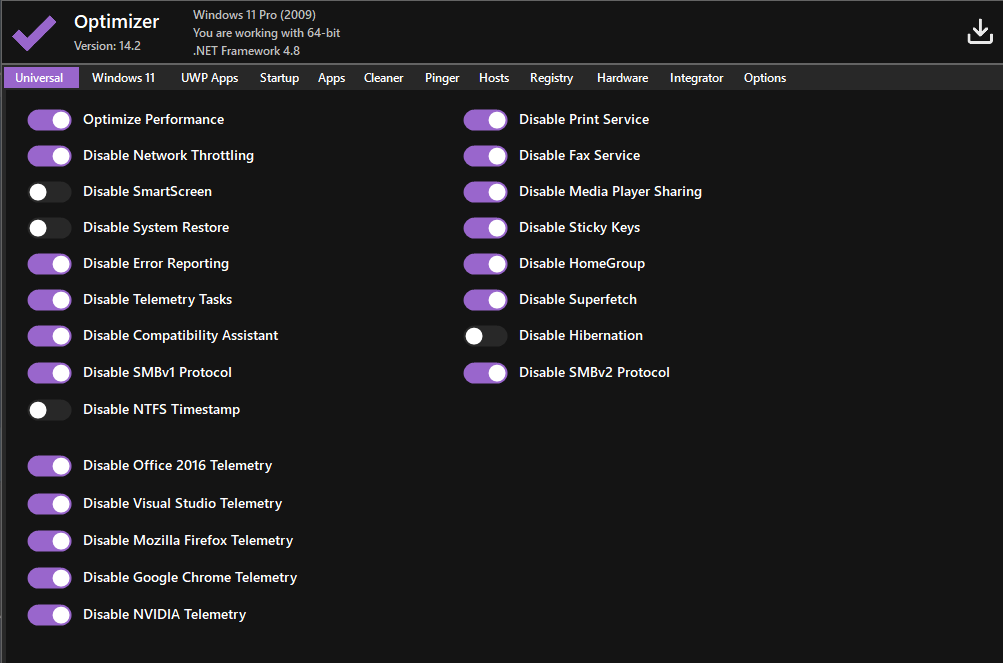
Task: Click the Disable Hibernation label
Action: tap(581, 335)
